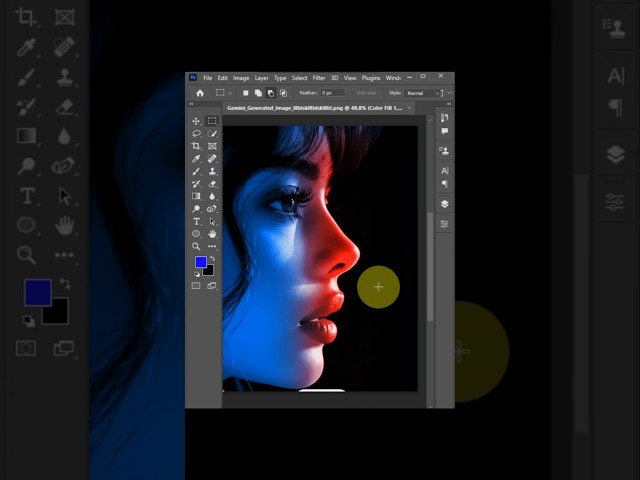
Task: Select the Spot Healing Brush tool
Action: click(212, 159)
